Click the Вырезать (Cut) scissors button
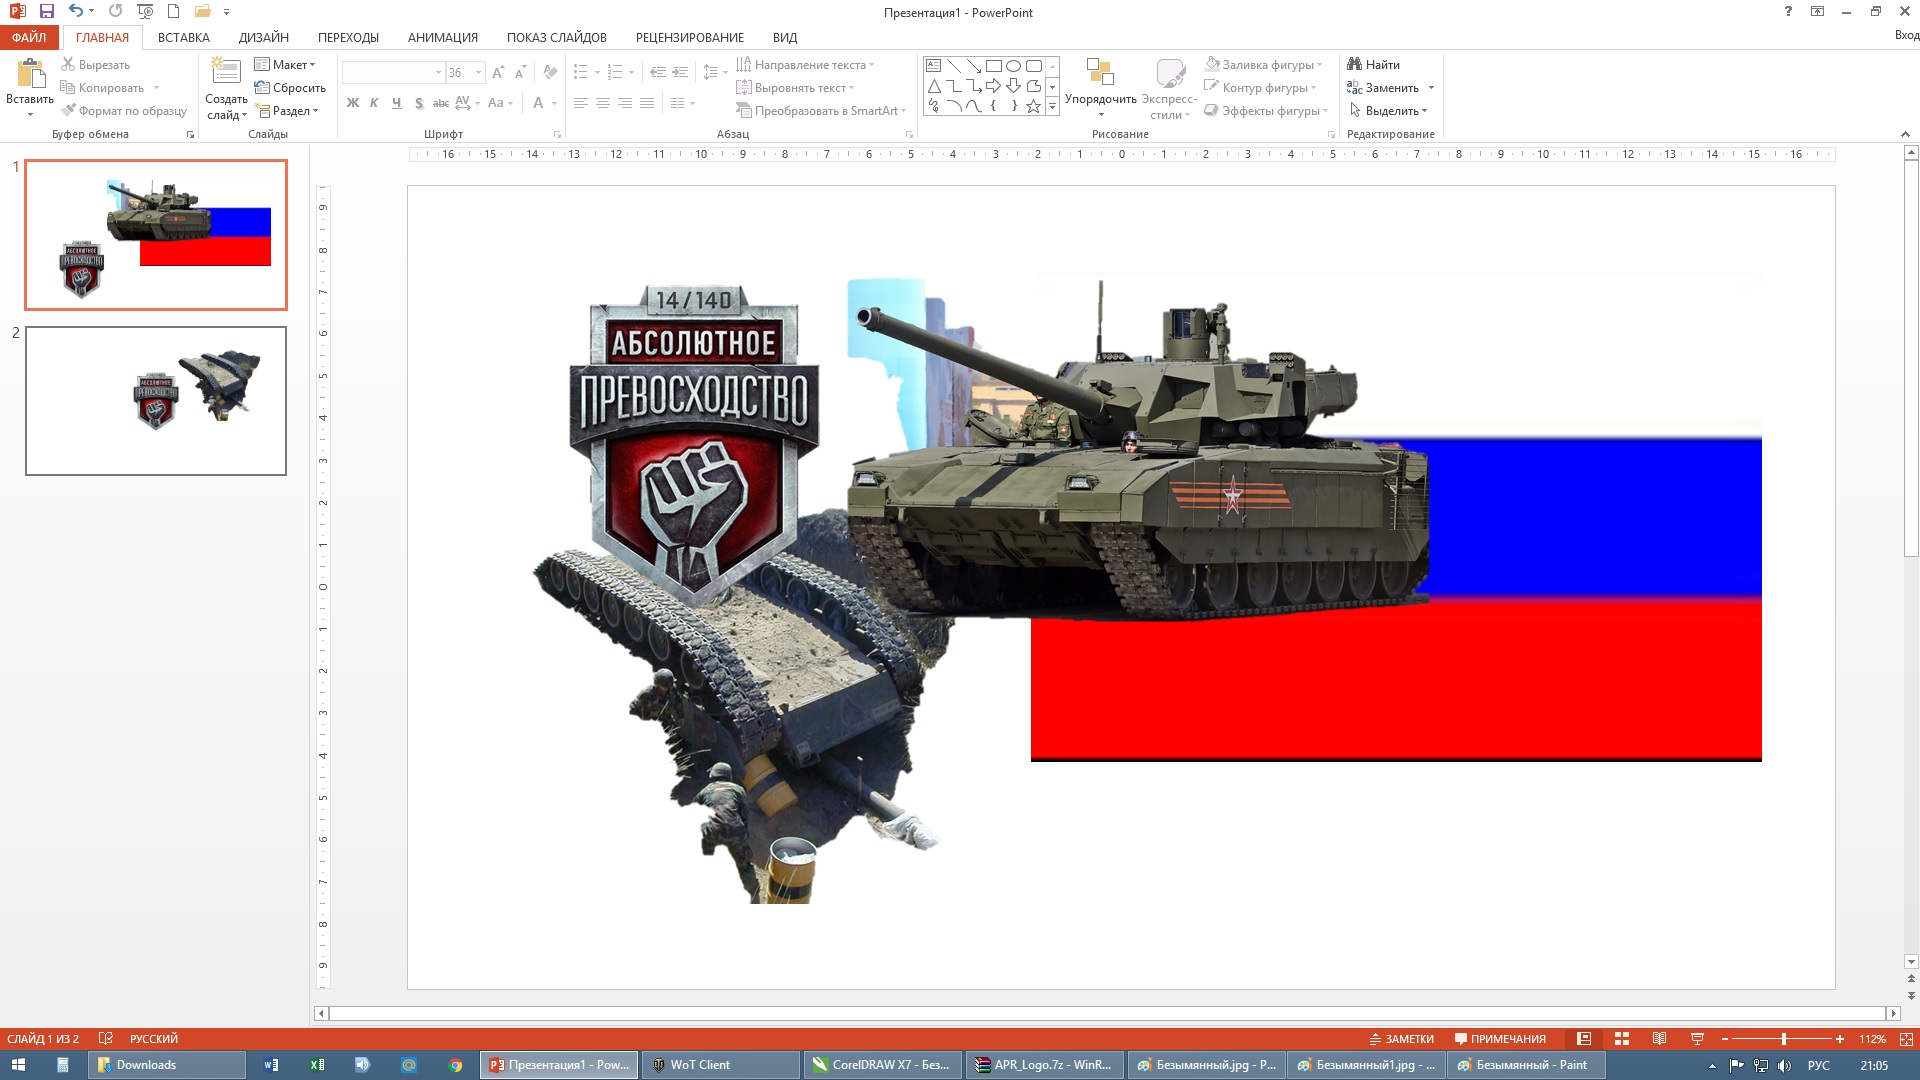The height and width of the screenshot is (1080, 1920). pos(95,65)
